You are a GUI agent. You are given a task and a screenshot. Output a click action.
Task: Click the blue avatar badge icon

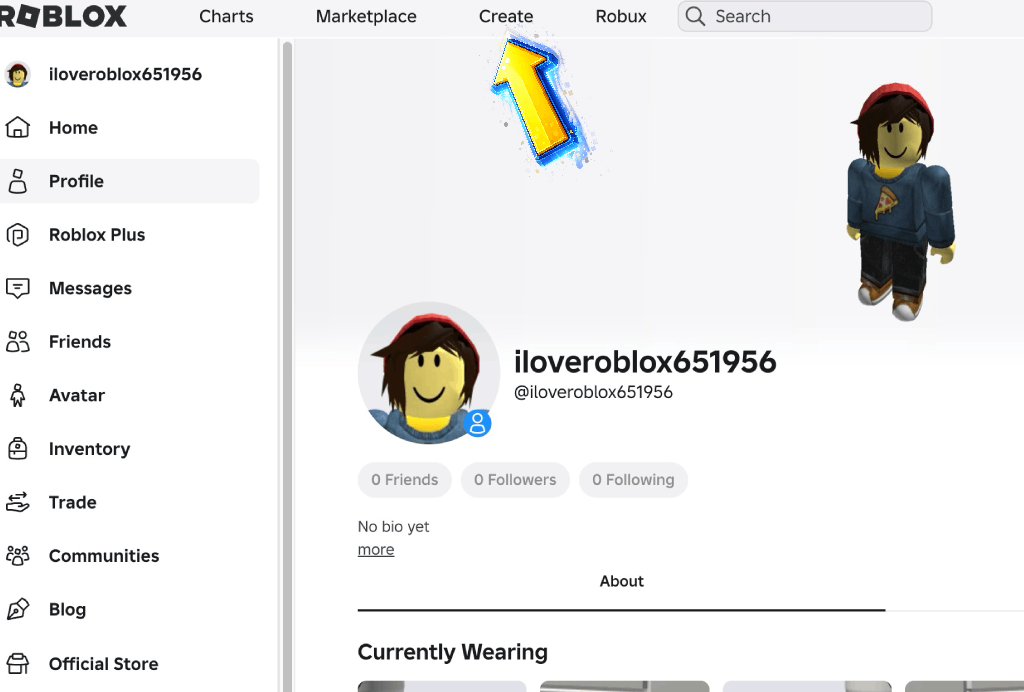point(477,424)
